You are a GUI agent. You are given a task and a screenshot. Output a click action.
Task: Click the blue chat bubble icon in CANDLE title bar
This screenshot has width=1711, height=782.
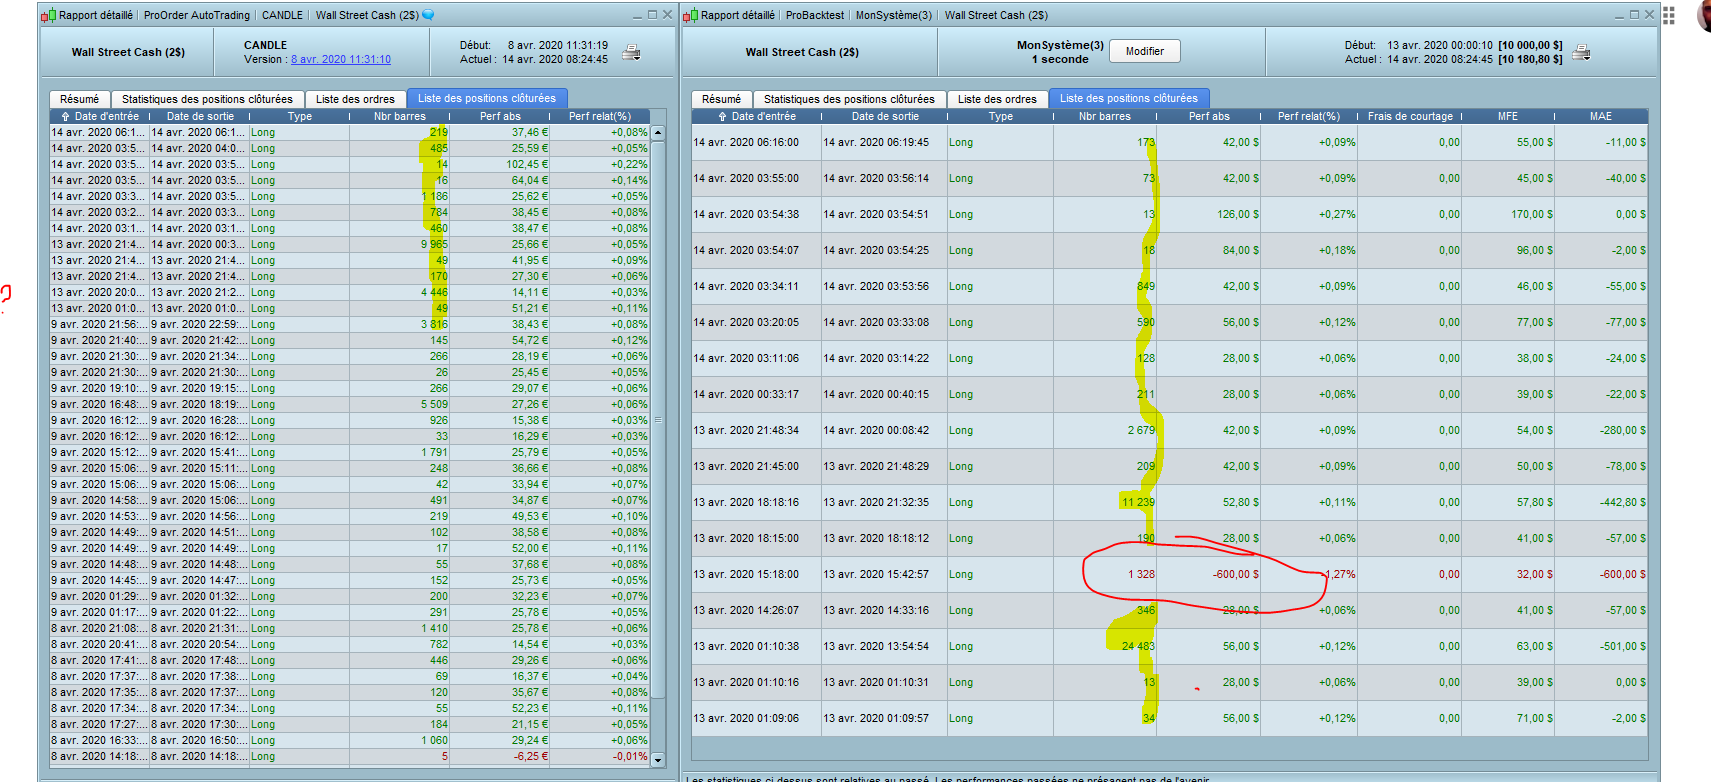click(x=428, y=15)
